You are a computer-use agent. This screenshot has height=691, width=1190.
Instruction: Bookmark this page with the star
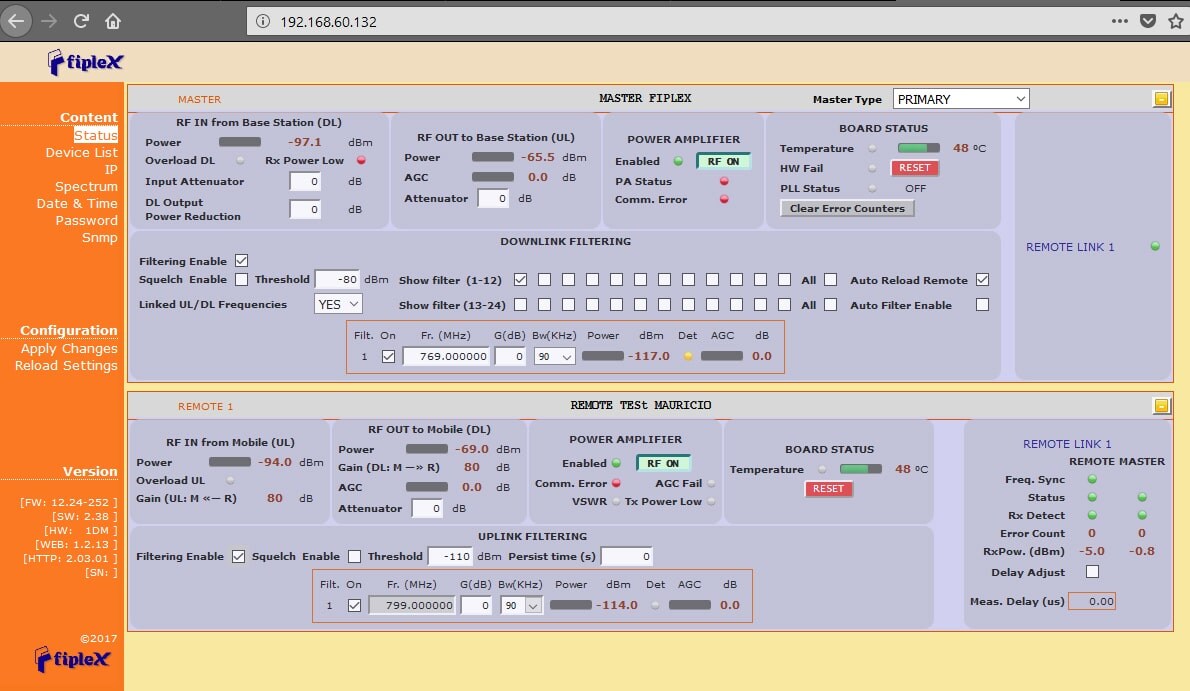point(1176,21)
